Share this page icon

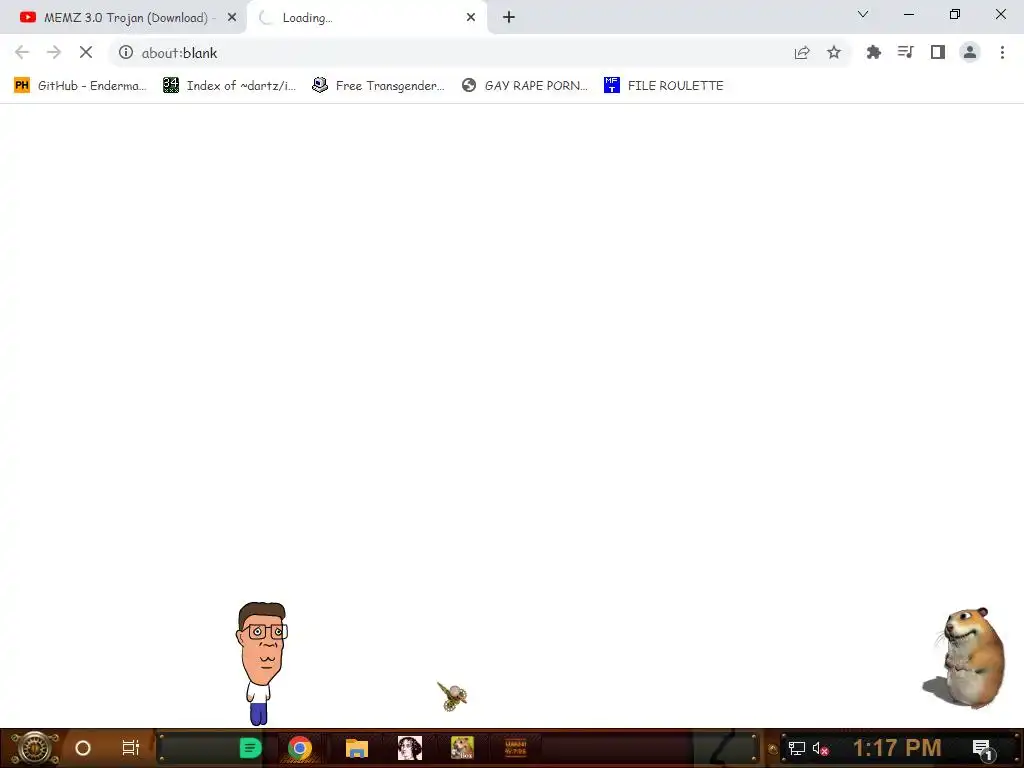[x=802, y=52]
